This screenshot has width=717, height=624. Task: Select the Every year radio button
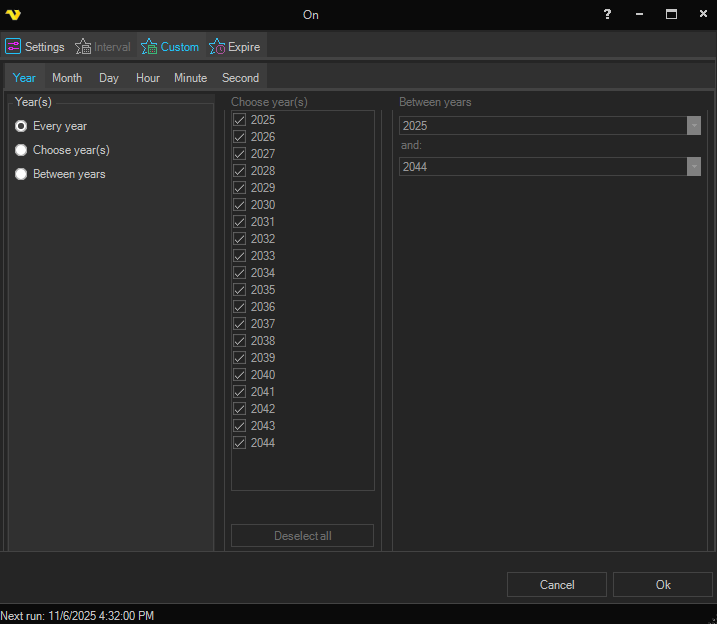21,126
